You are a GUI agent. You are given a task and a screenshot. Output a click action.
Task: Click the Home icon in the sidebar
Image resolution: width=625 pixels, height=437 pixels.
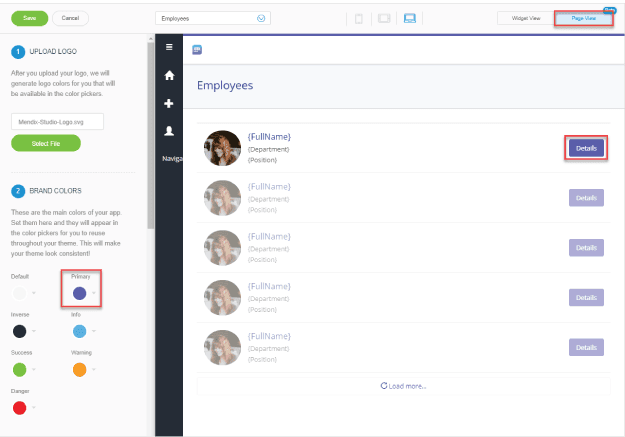pyautogui.click(x=169, y=75)
